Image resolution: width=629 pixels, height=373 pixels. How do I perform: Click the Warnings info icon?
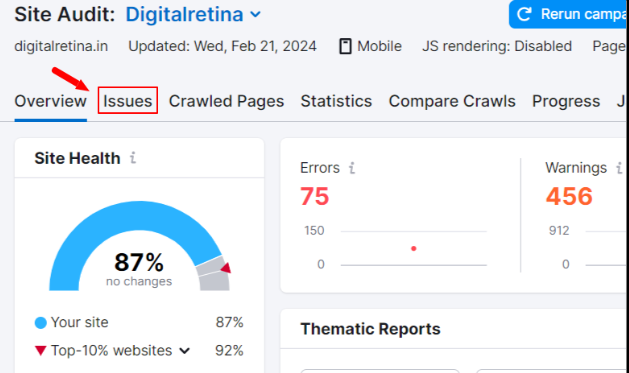click(619, 168)
